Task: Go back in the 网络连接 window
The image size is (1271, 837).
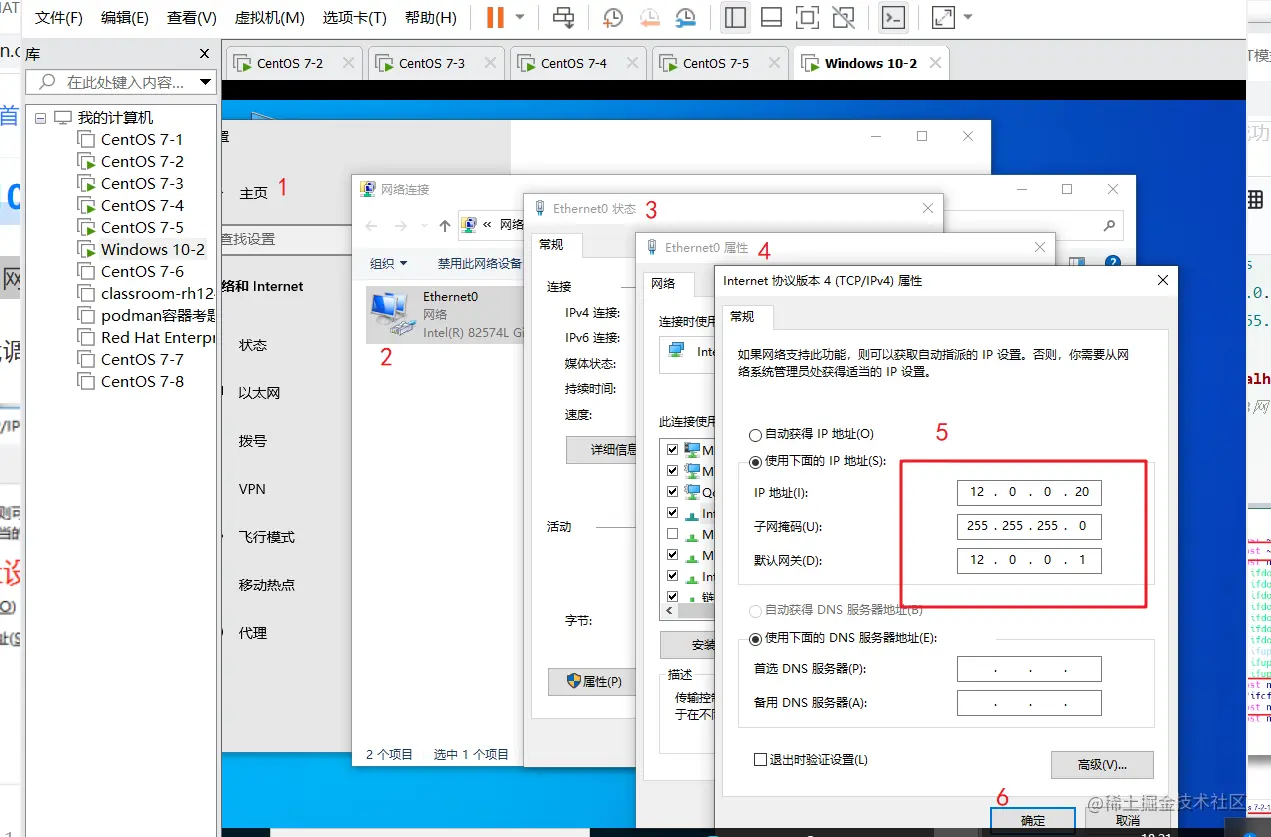Action: click(371, 226)
